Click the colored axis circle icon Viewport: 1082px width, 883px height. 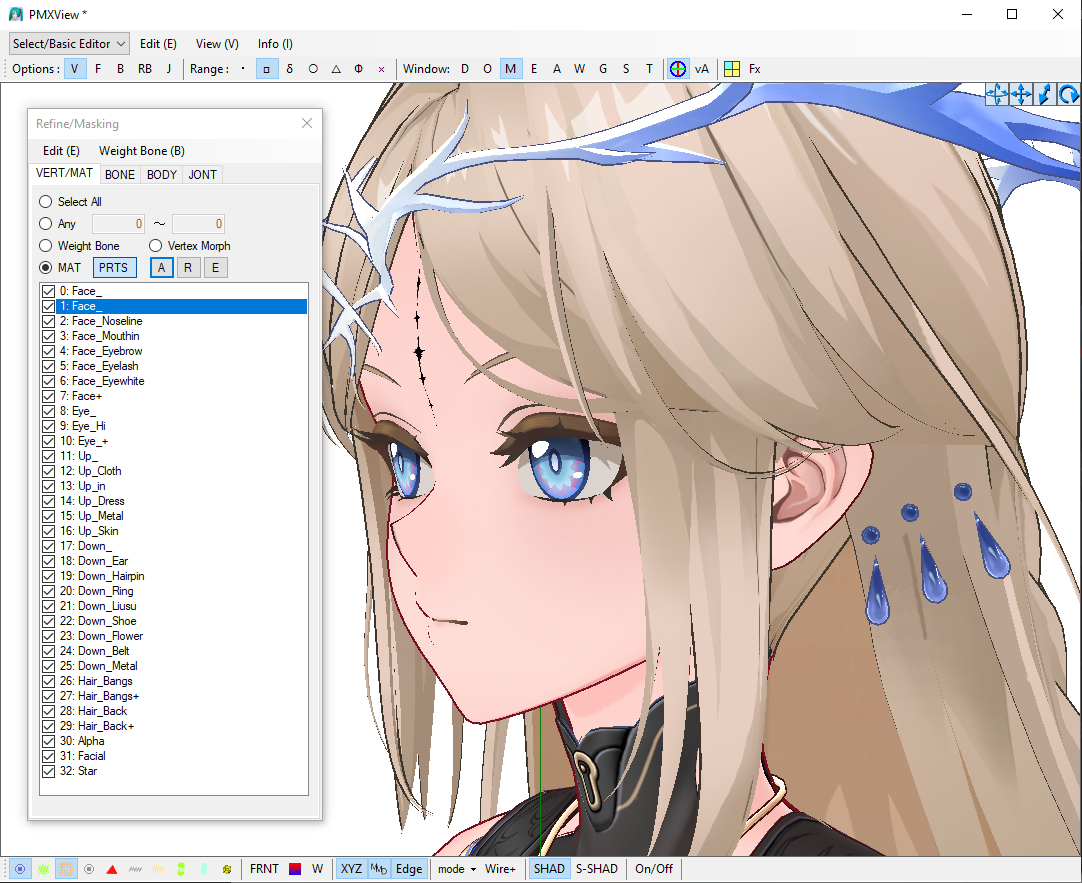pyautogui.click(x=678, y=69)
